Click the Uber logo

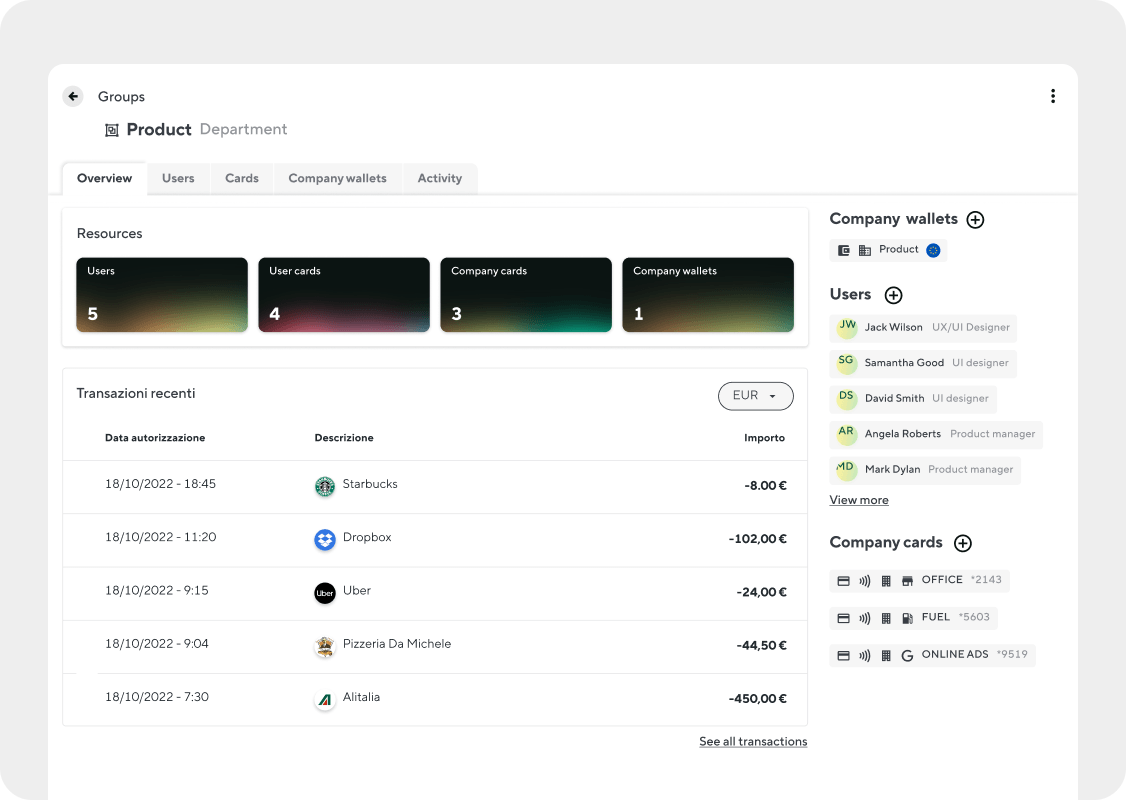tap(325, 593)
